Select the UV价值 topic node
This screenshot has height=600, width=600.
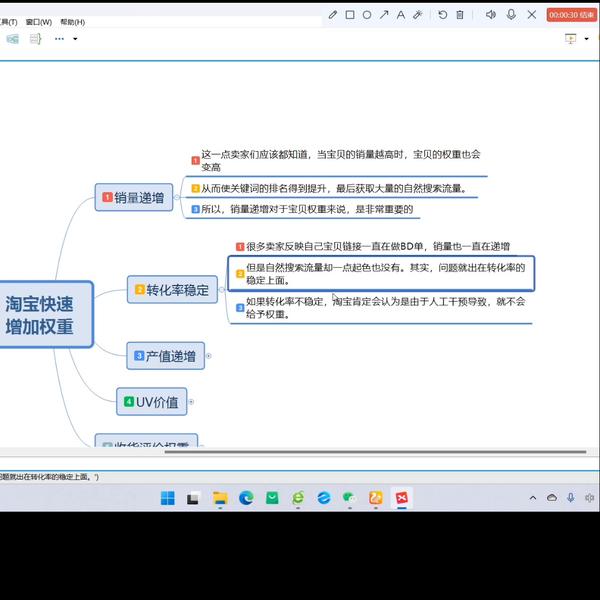[x=152, y=402]
